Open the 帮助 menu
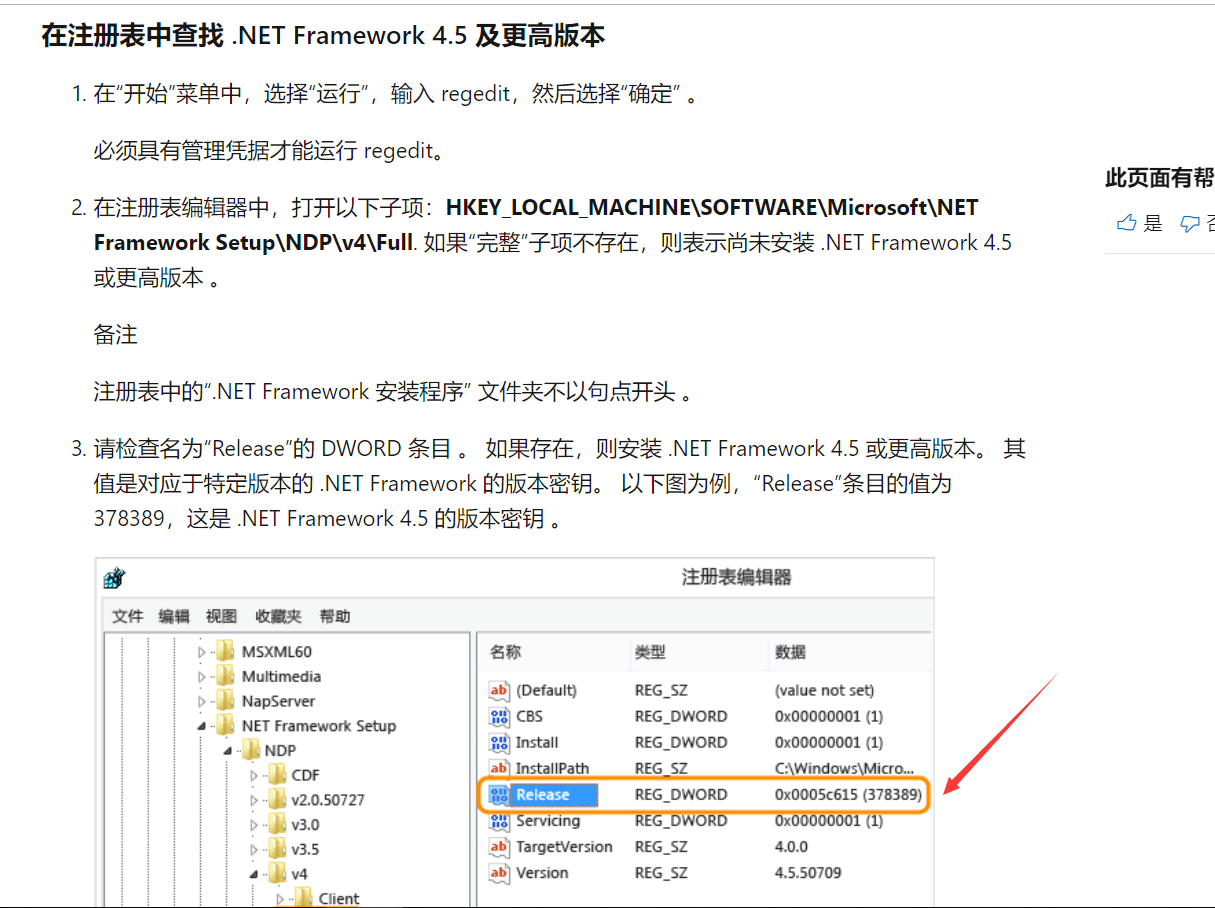This screenshot has width=1215, height=908. pyautogui.click(x=335, y=616)
